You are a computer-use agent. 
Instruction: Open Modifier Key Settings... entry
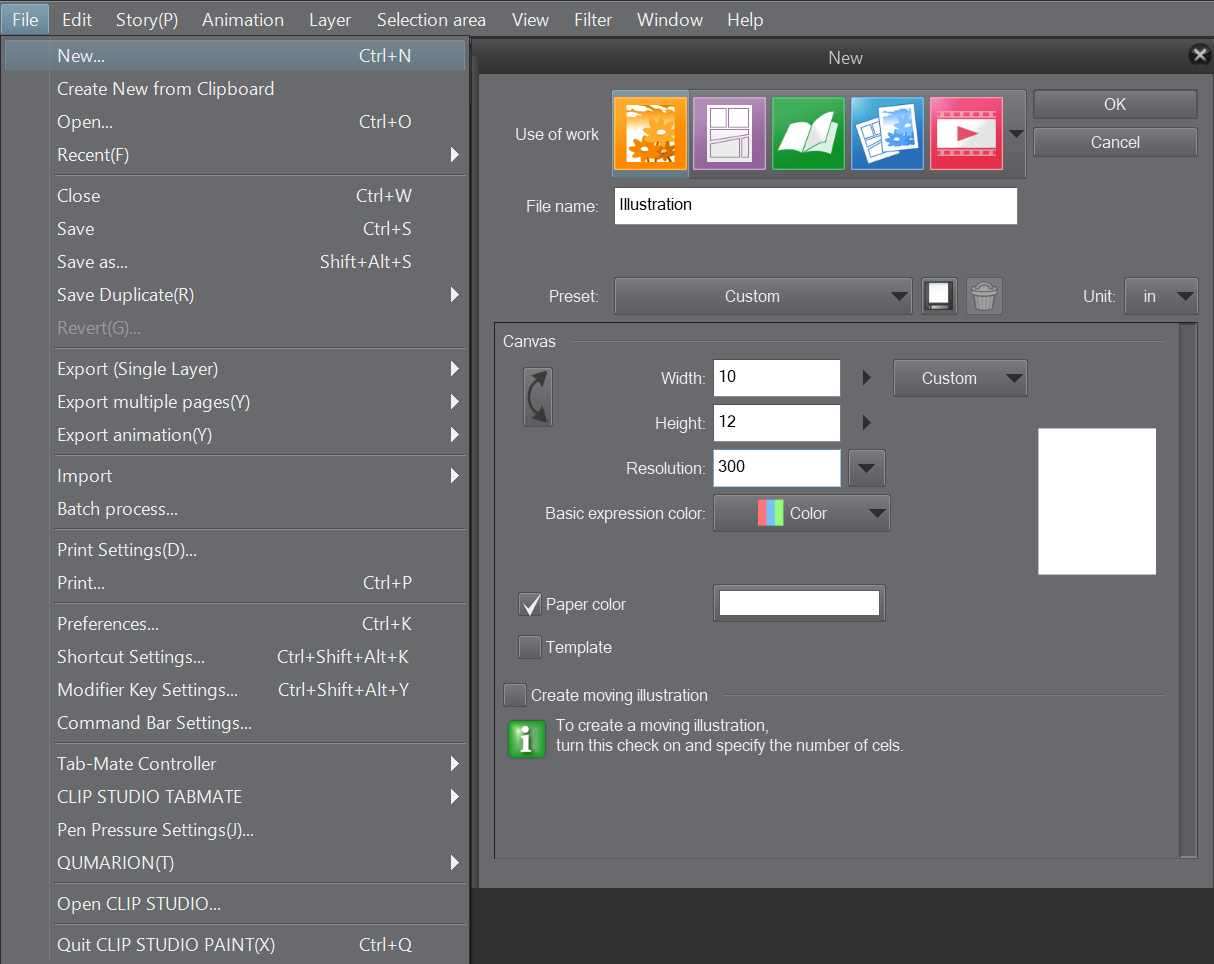235,690
